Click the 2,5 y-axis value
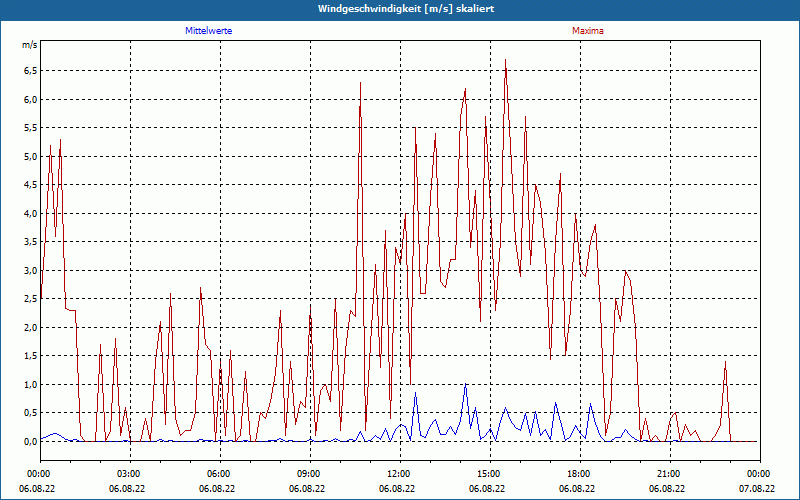Image resolution: width=800 pixels, height=500 pixels. point(31,298)
